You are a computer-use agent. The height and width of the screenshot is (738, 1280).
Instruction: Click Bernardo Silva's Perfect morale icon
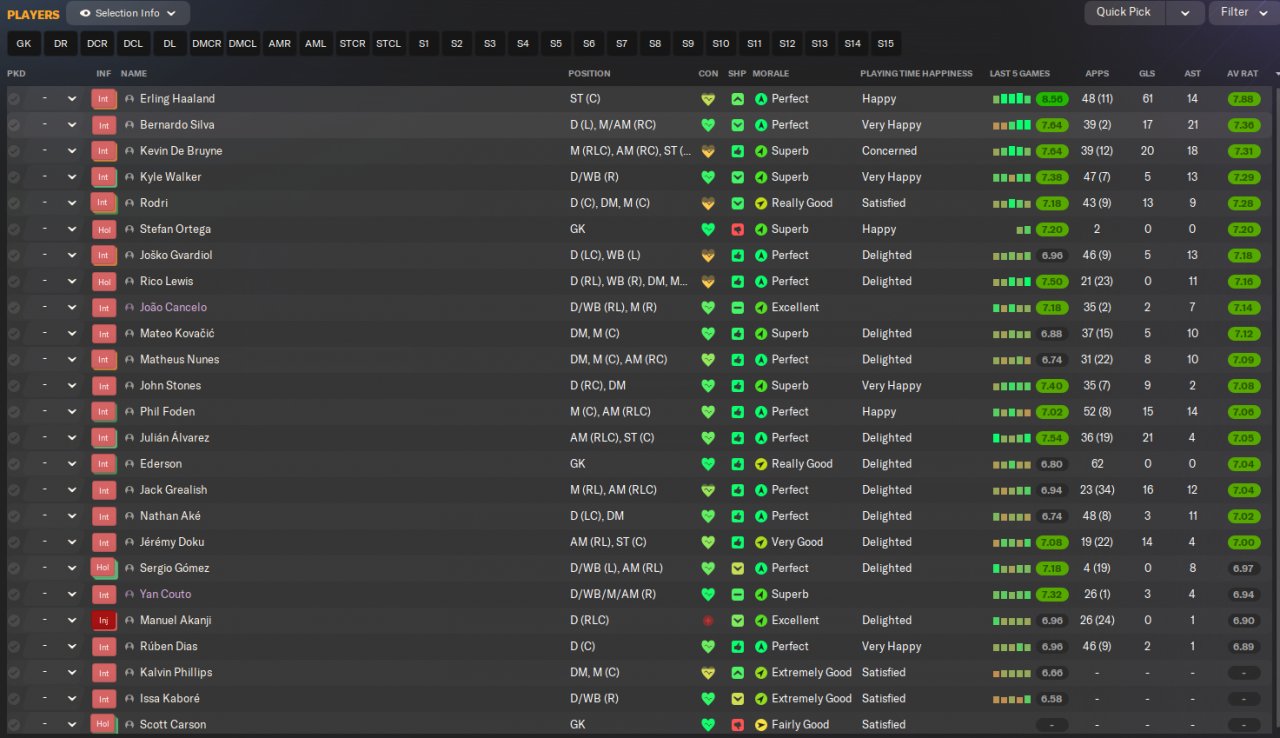click(x=761, y=125)
